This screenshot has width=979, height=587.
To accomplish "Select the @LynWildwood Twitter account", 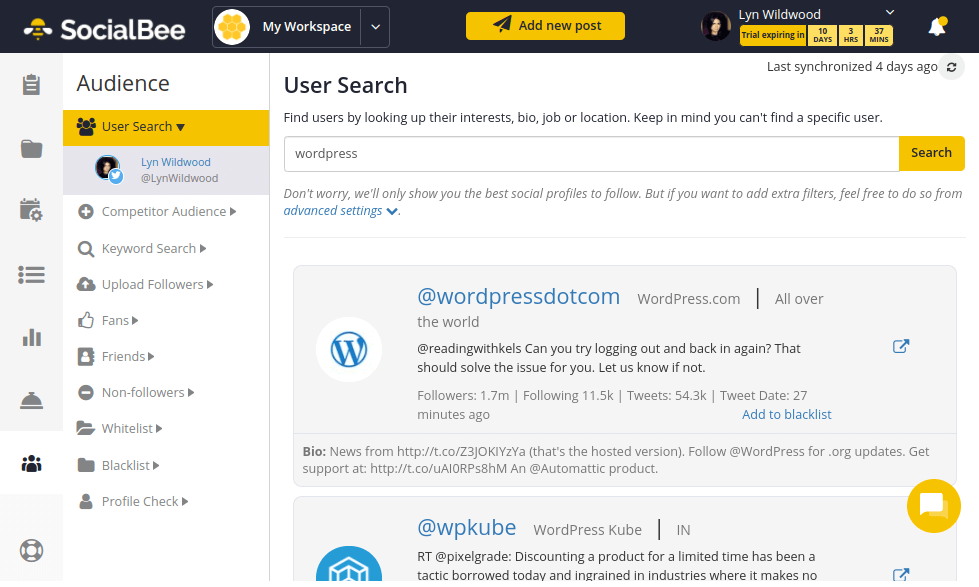I will (166, 170).
